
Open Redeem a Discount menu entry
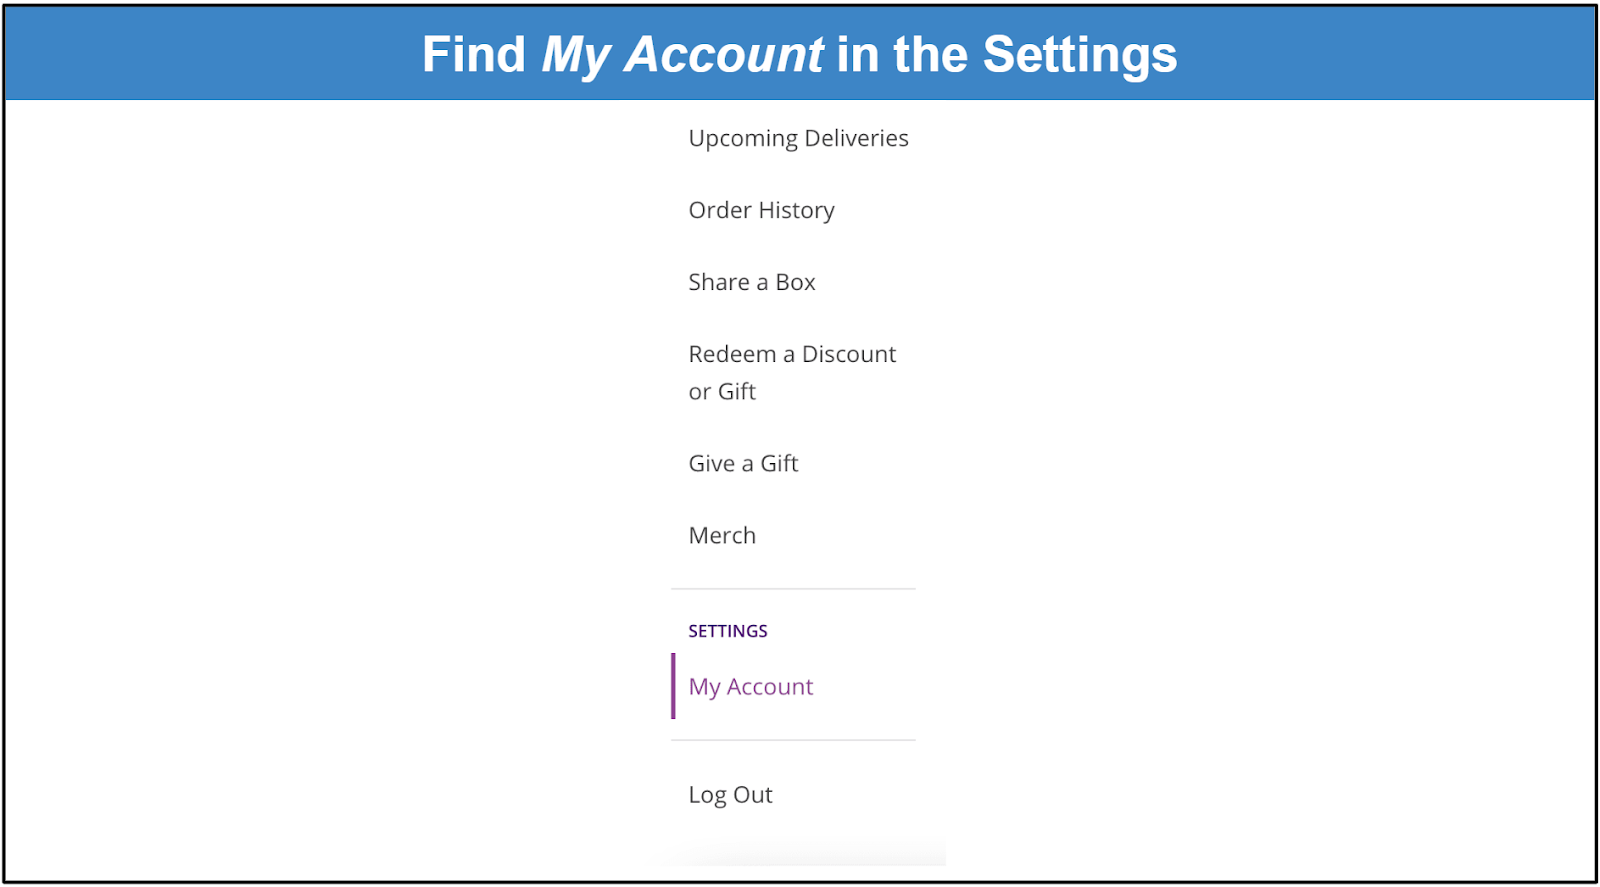coord(792,354)
